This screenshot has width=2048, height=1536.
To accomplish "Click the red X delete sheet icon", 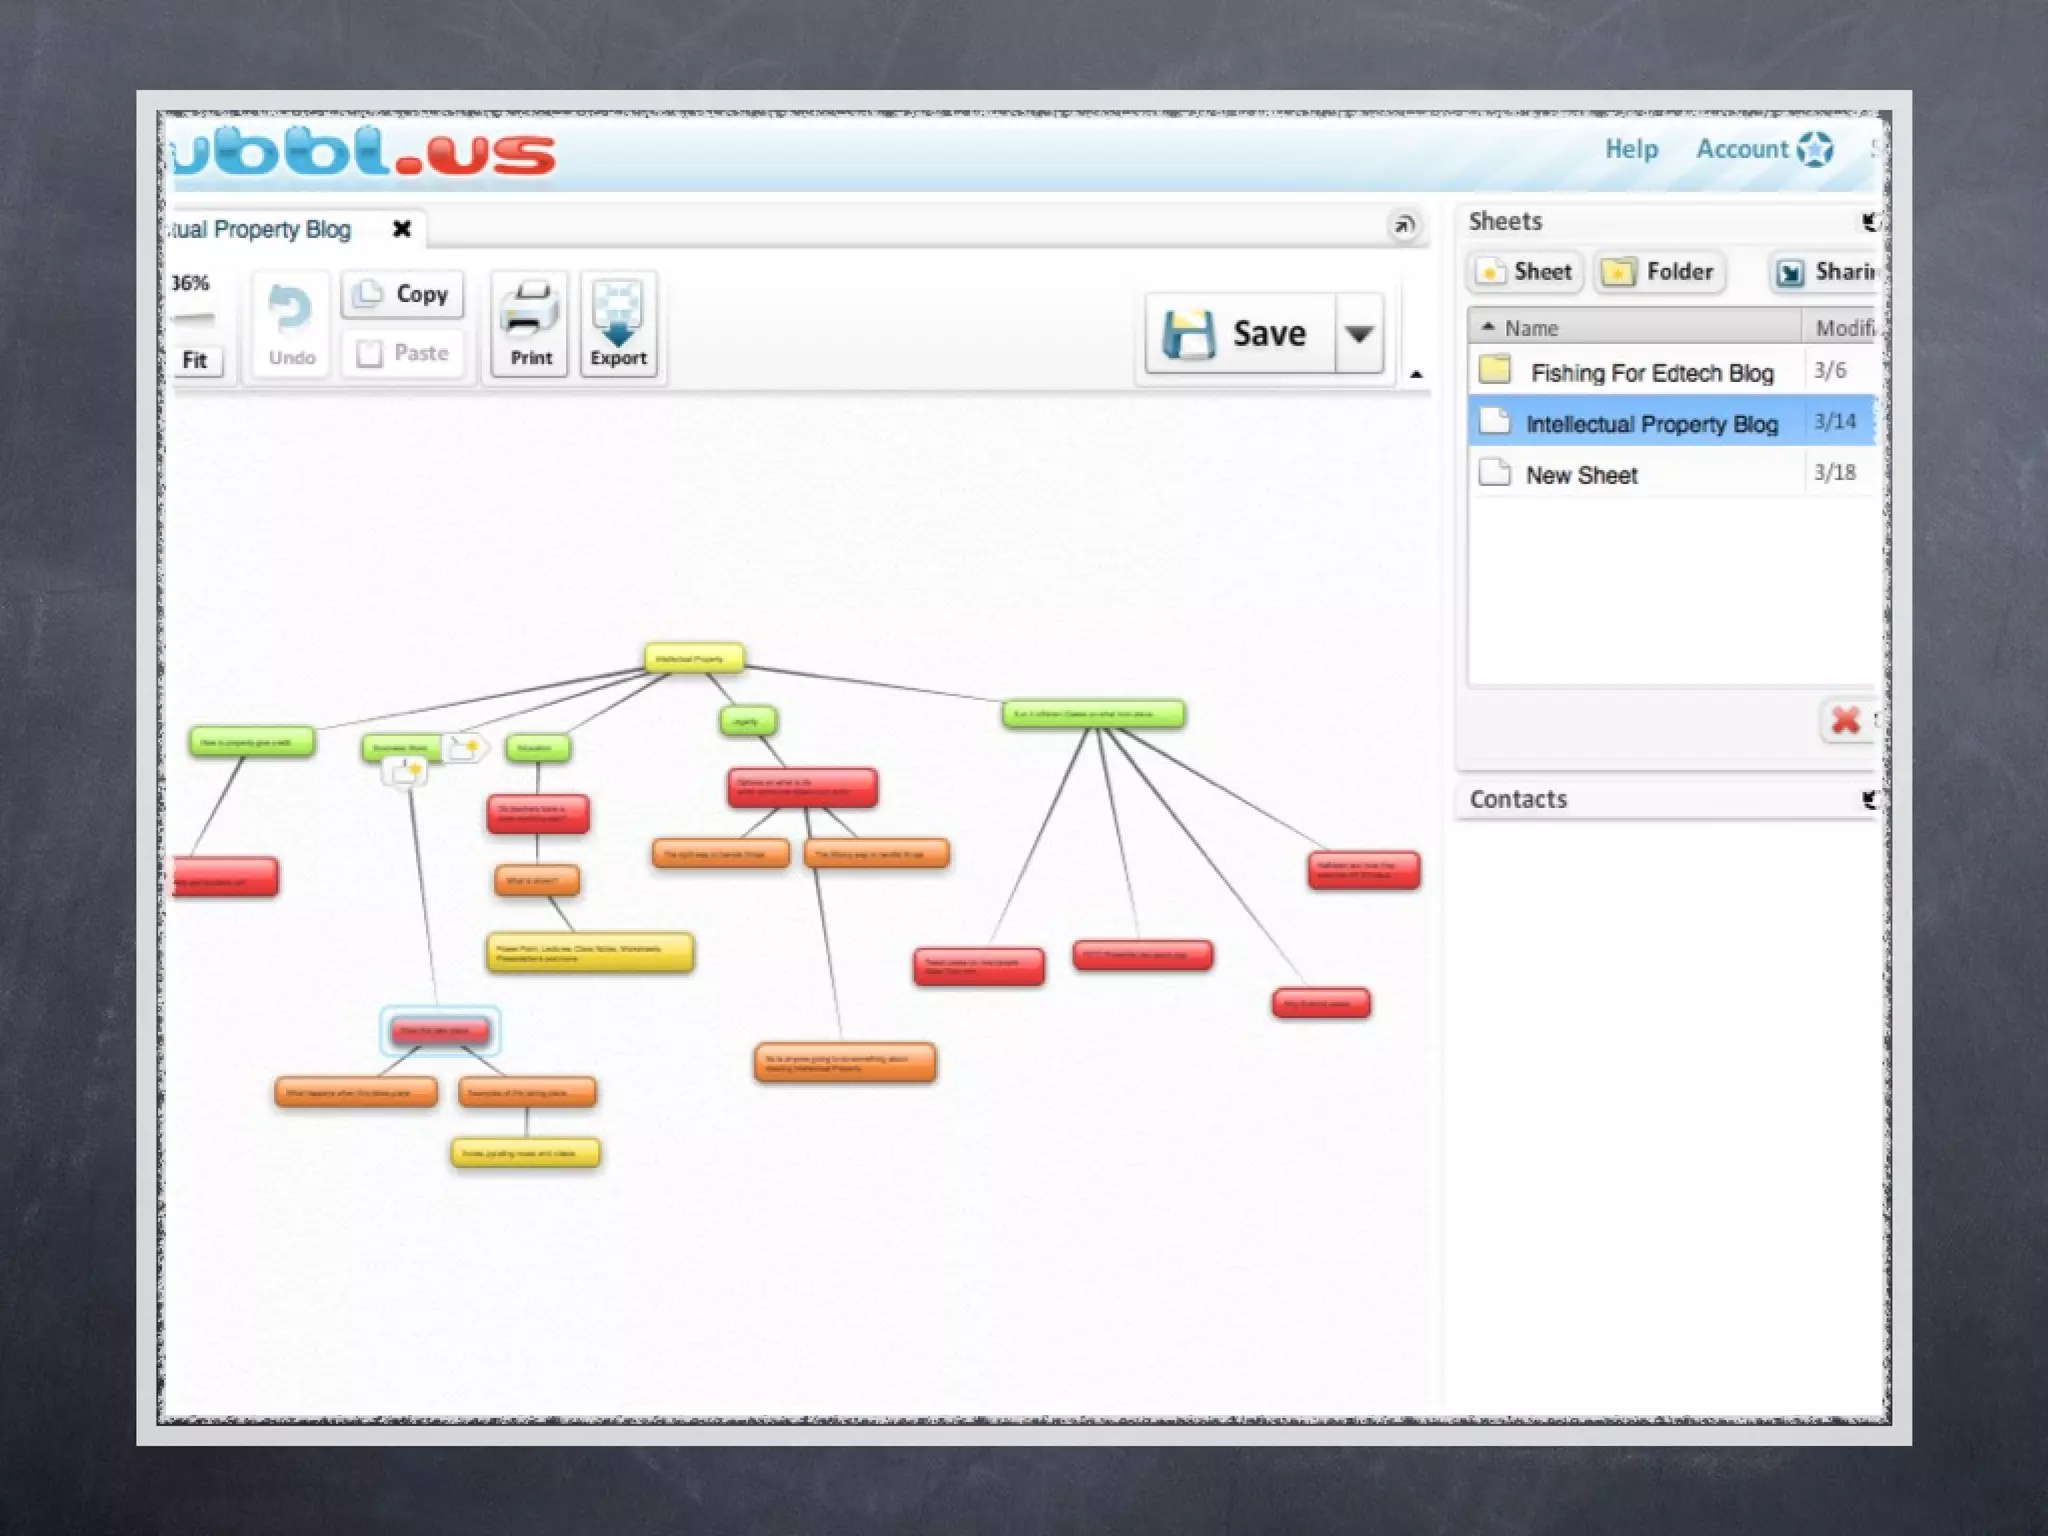I will (1845, 720).
